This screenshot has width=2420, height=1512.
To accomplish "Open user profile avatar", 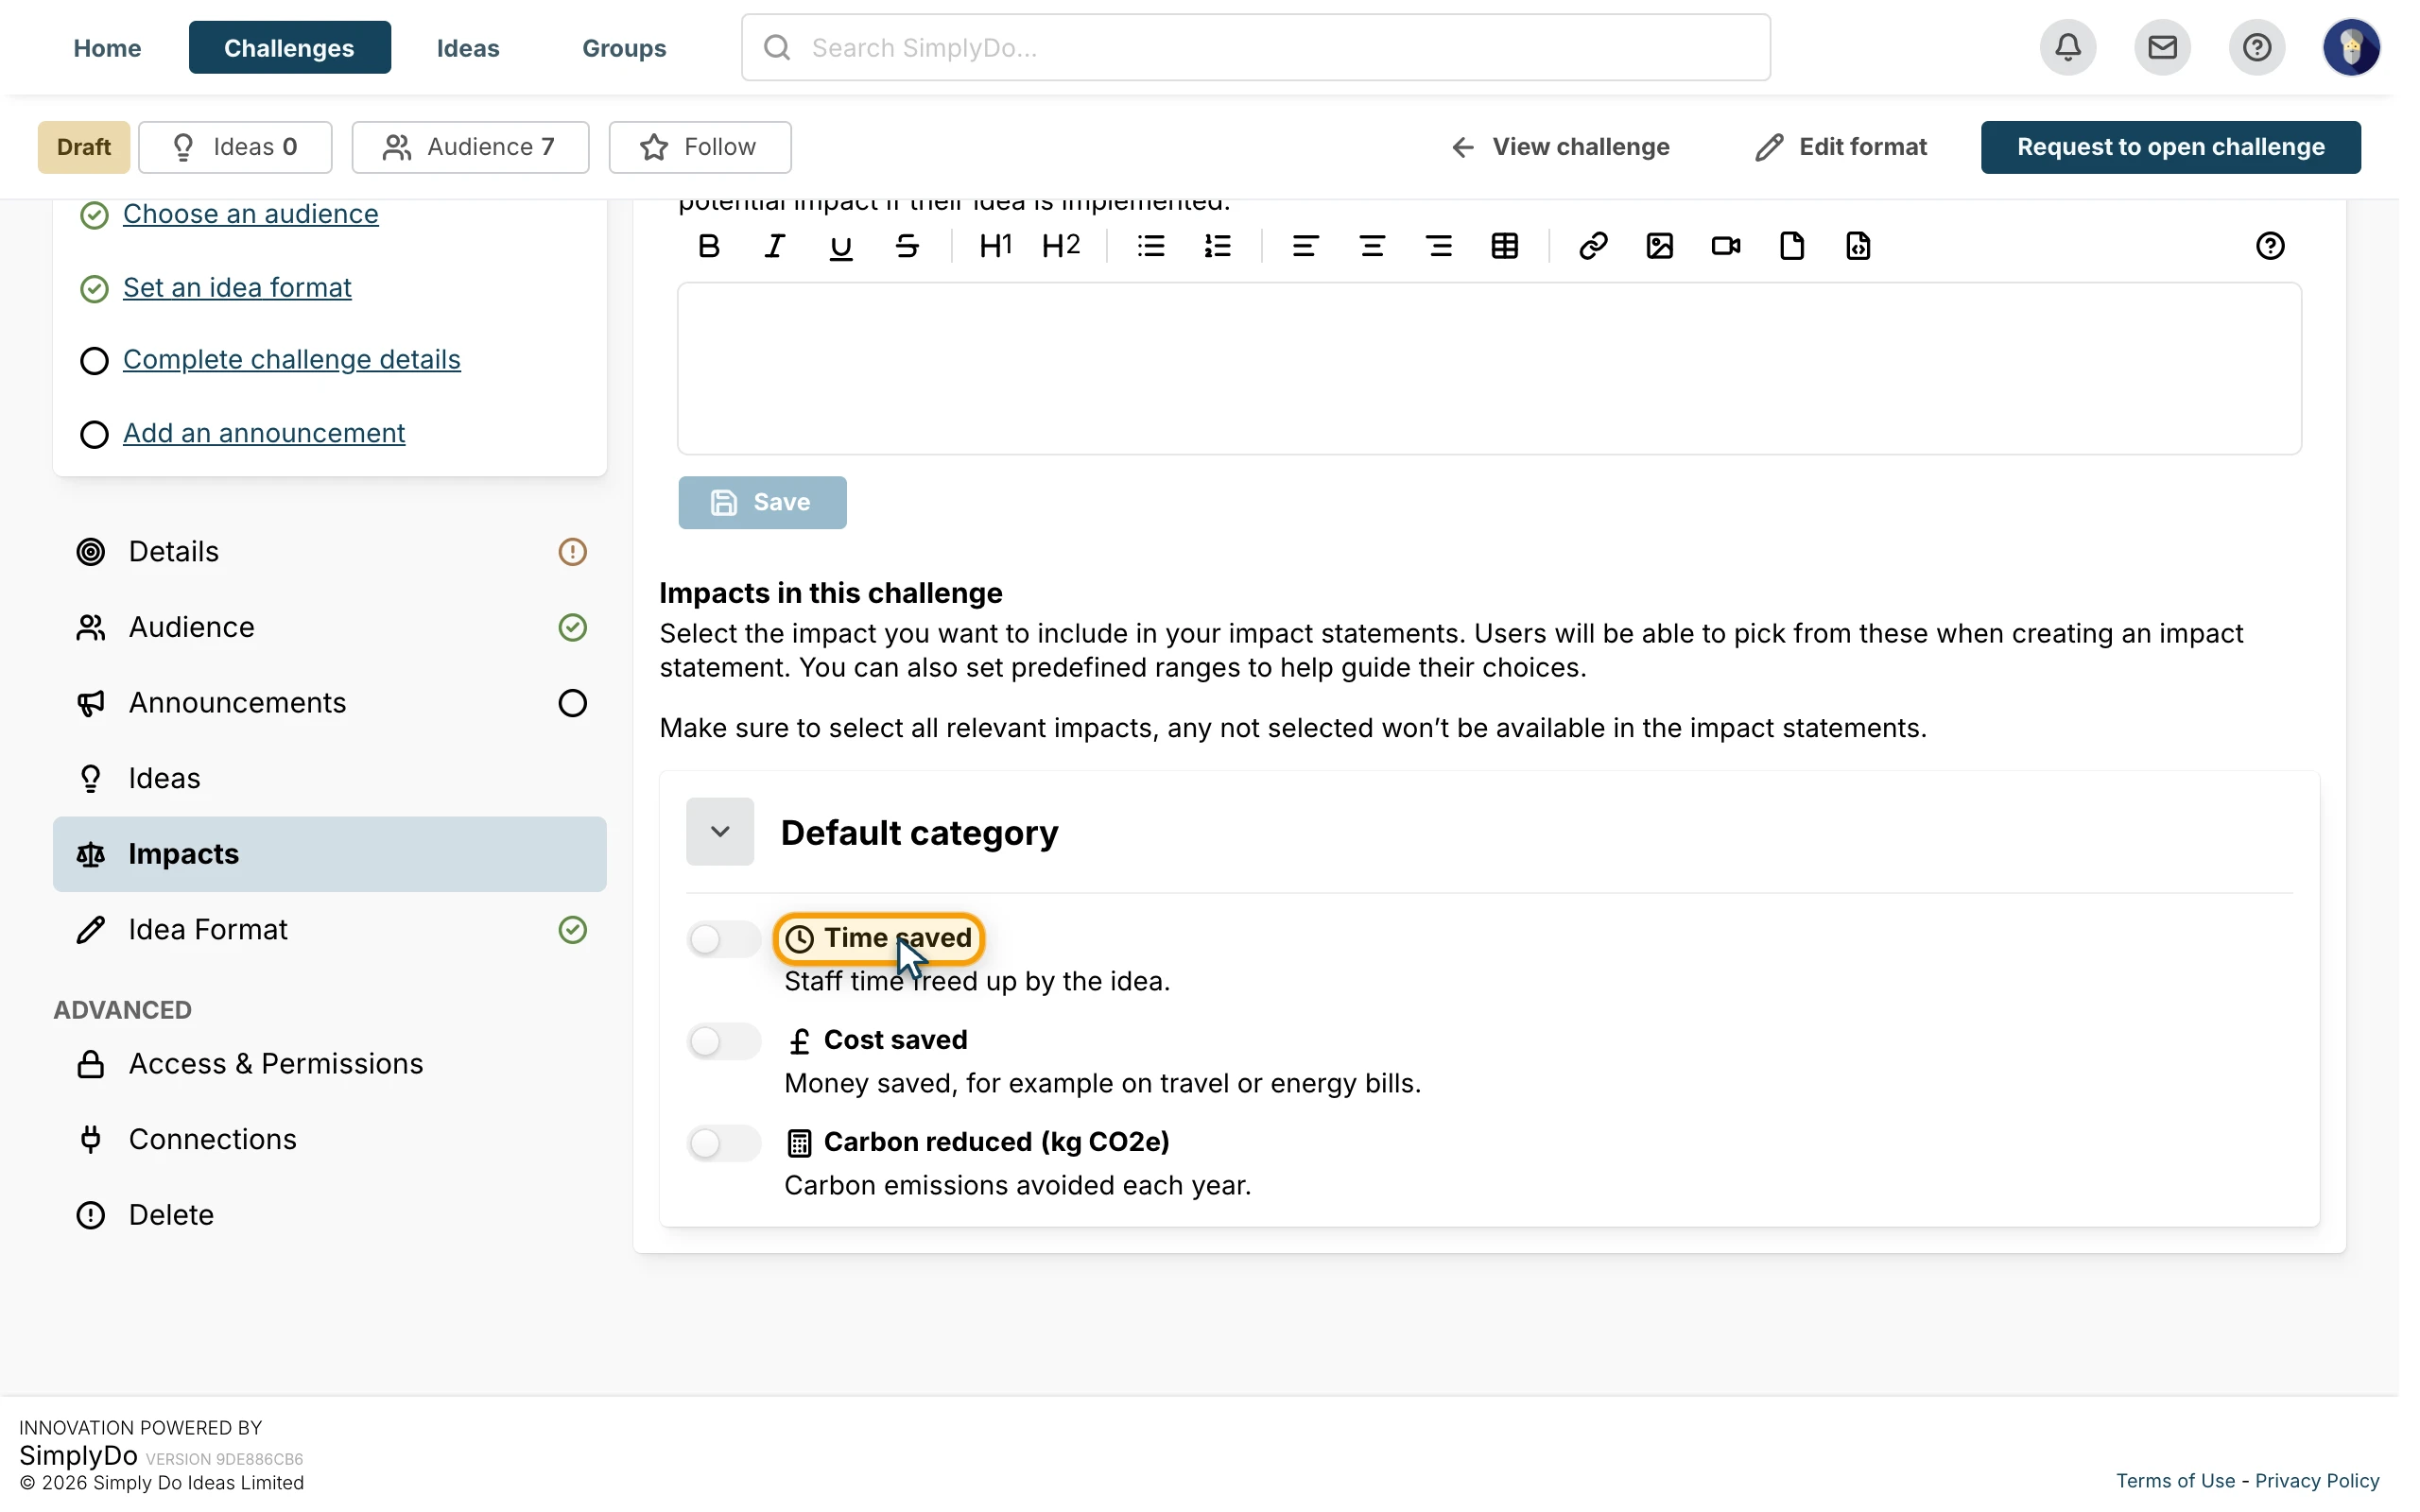I will tap(2351, 47).
